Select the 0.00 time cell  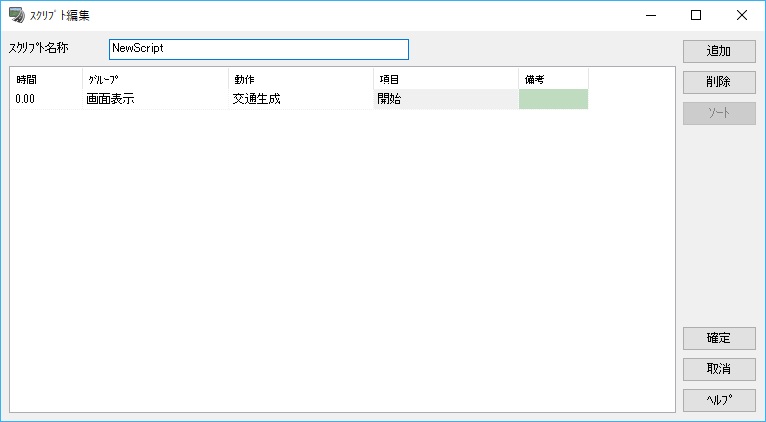(x=46, y=99)
